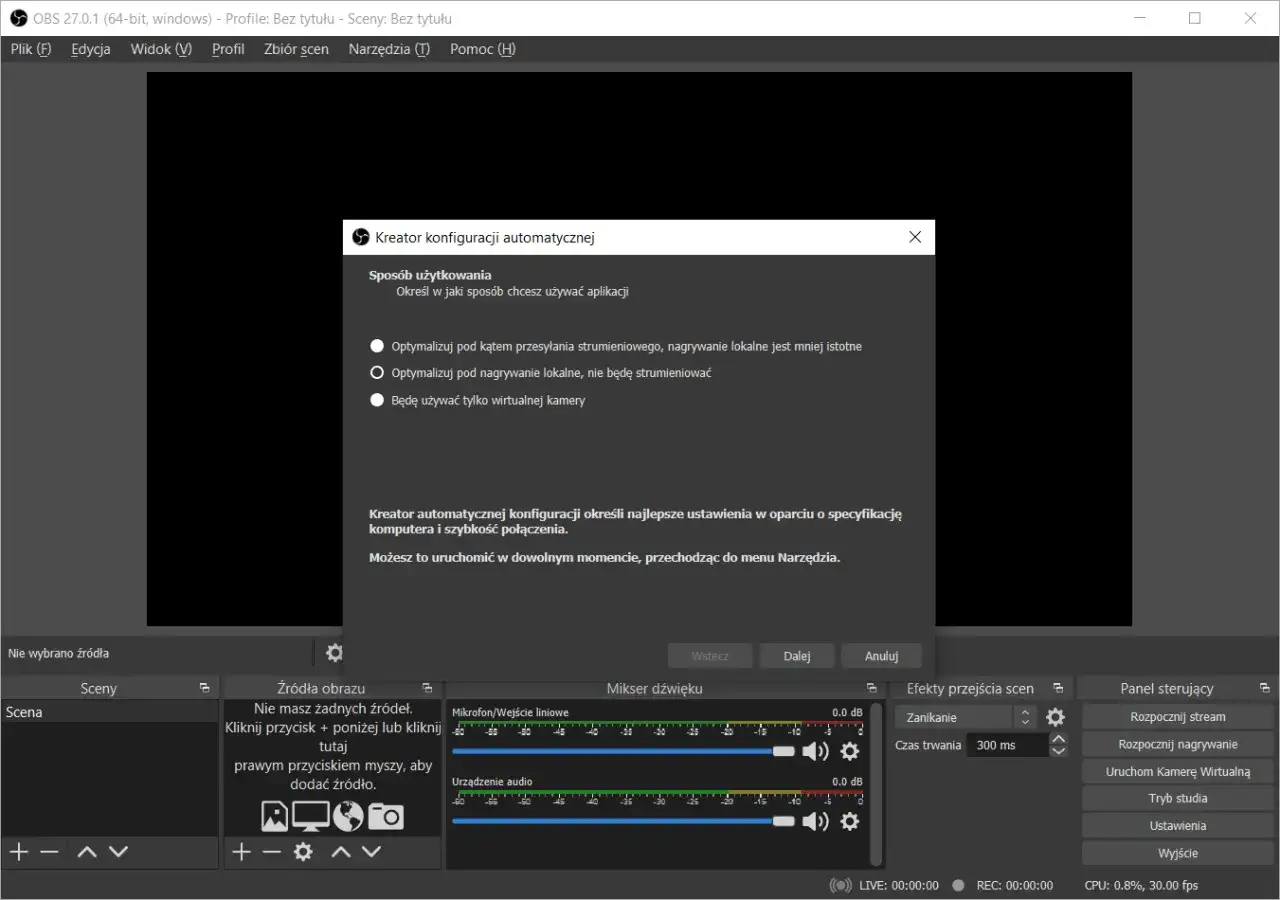This screenshot has width=1280, height=900.
Task: Click Dalej in the wizard
Action: pos(797,656)
